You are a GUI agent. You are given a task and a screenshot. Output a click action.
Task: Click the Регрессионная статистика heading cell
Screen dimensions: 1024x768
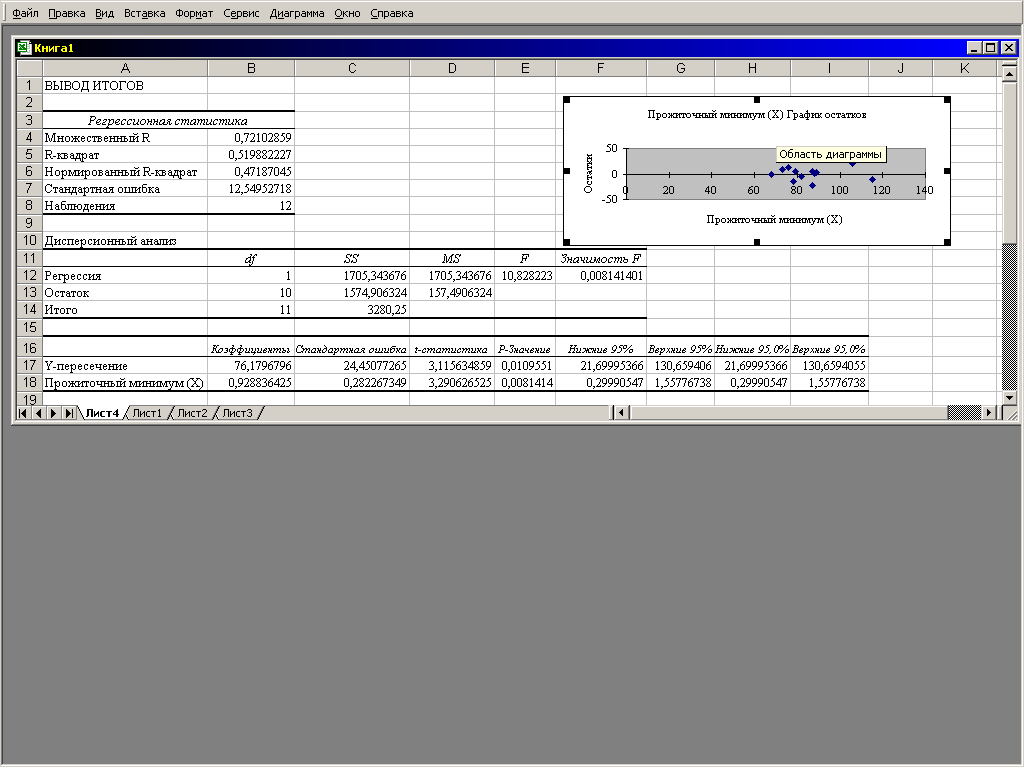point(168,120)
